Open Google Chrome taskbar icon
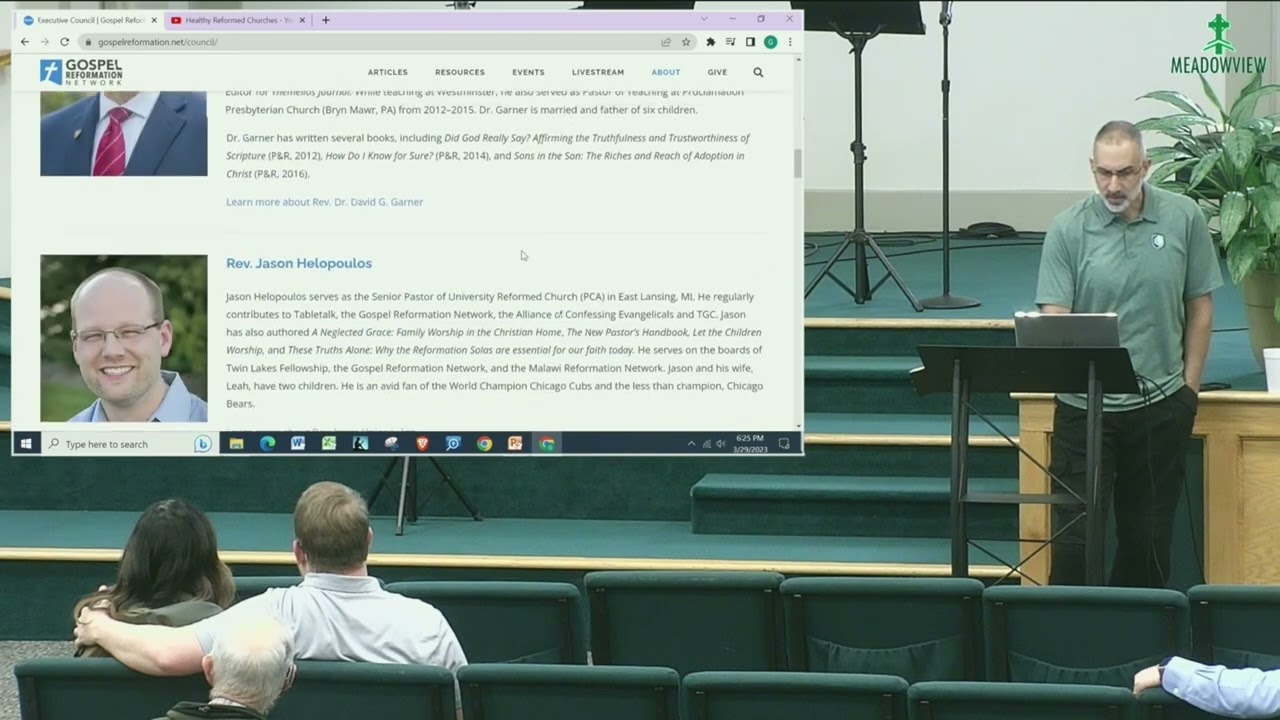Screen dimensions: 1280x720 point(484,444)
